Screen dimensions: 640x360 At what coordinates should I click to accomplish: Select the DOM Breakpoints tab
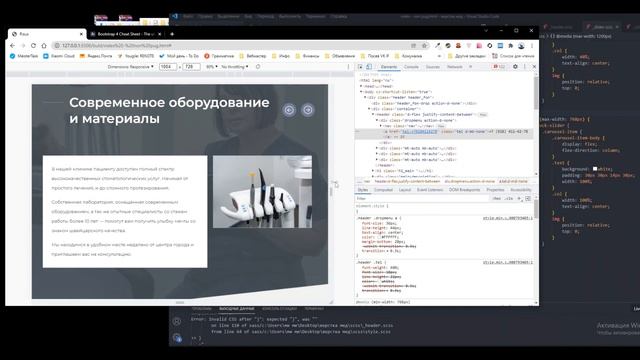click(464, 190)
